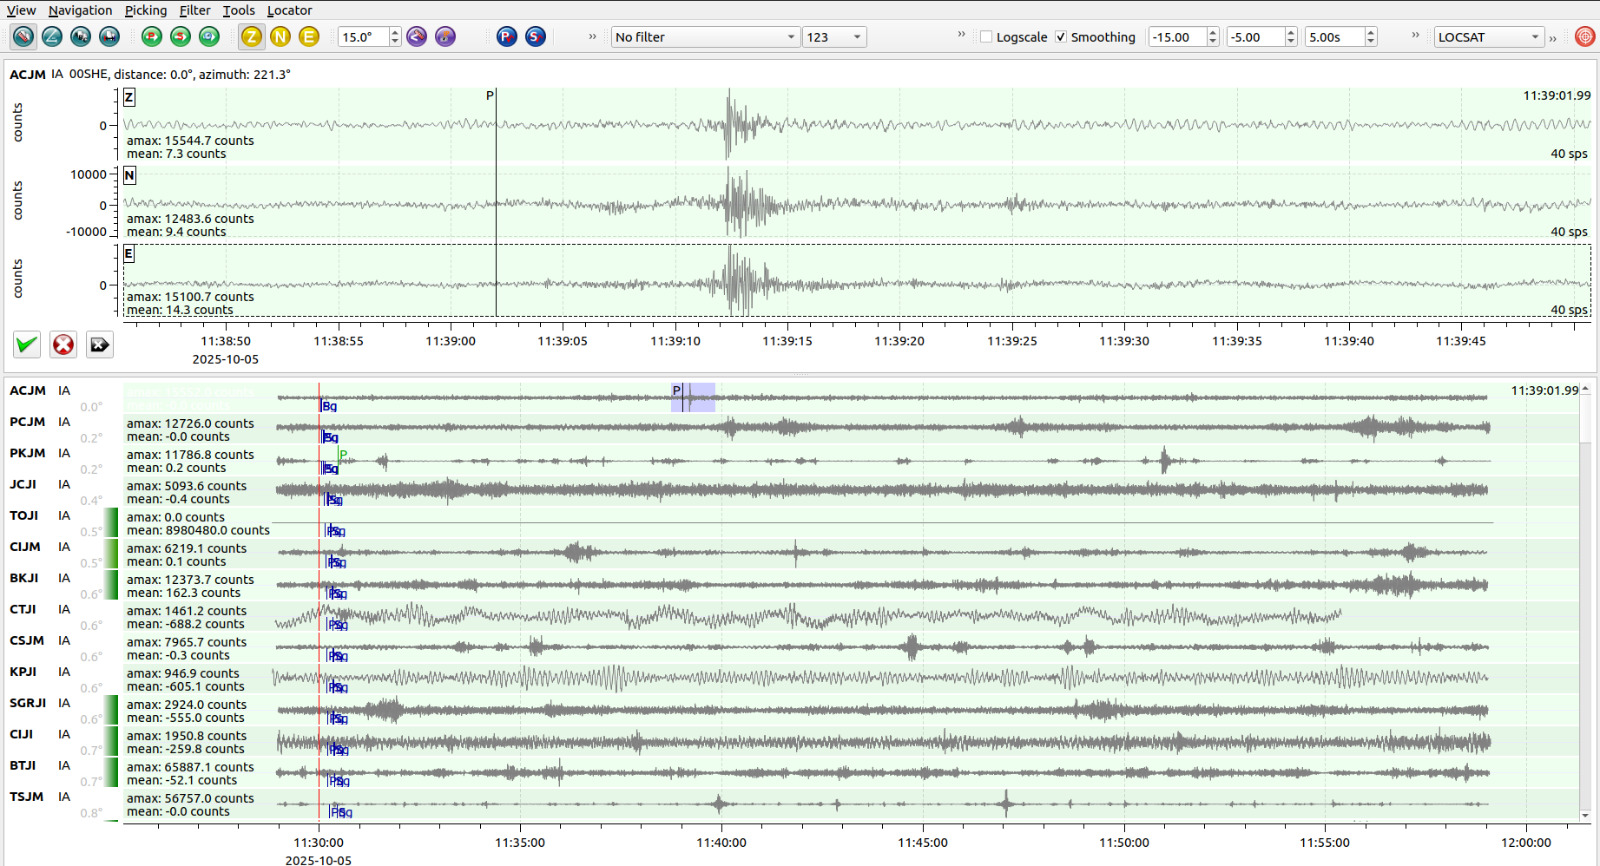Switch to the E component view
Screen dimensions: 1600x866
point(309,37)
